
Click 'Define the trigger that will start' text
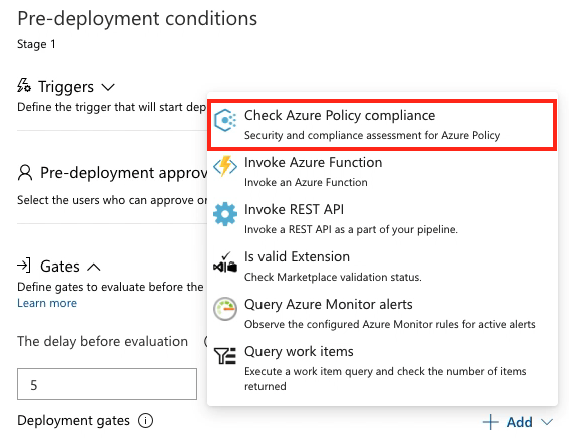pyautogui.click(x=112, y=107)
